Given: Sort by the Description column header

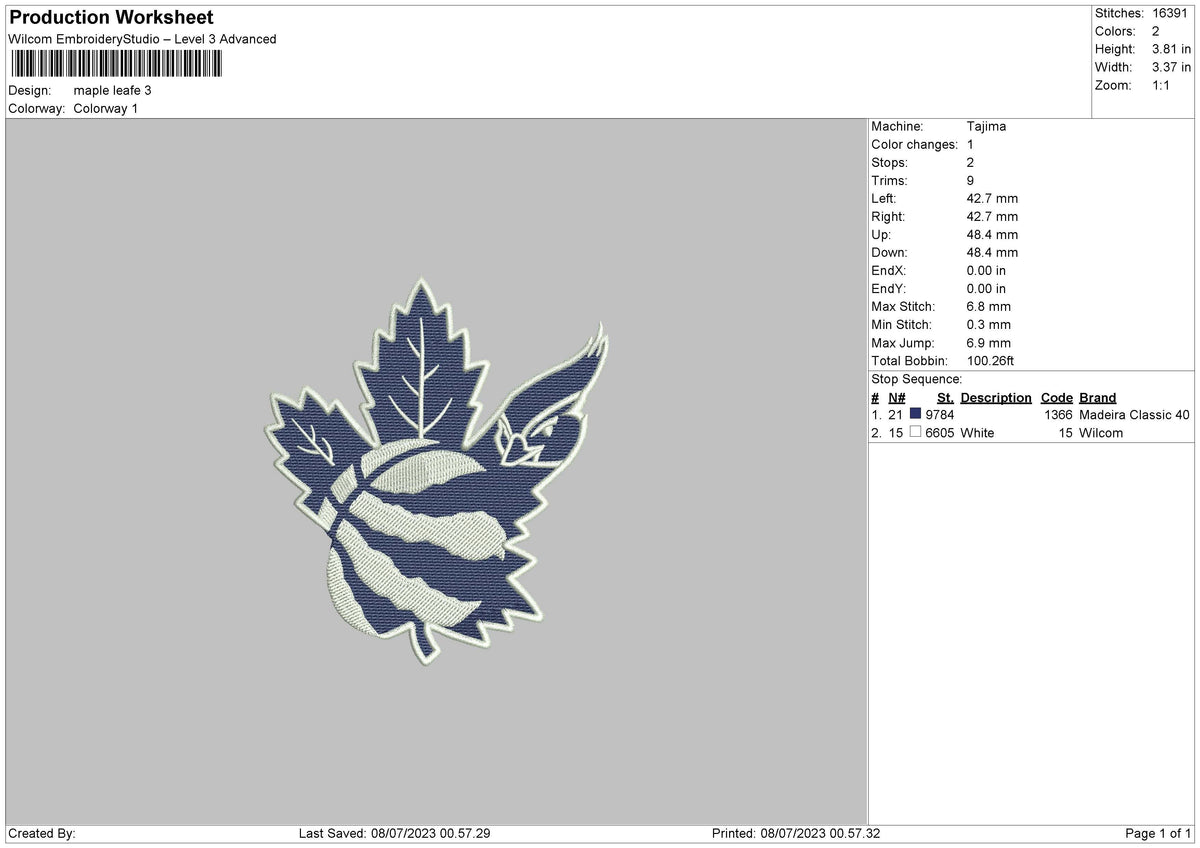Looking at the screenshot, I should [995, 397].
